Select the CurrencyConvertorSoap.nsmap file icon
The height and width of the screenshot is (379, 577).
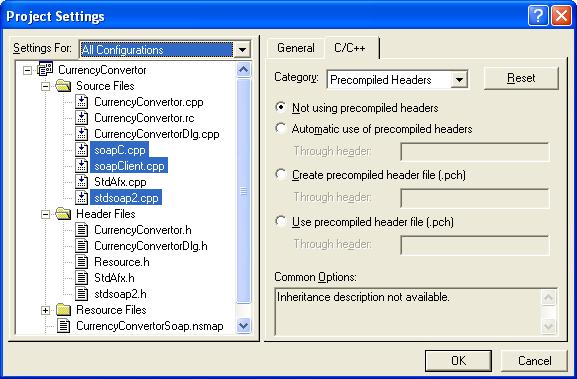[x=64, y=326]
